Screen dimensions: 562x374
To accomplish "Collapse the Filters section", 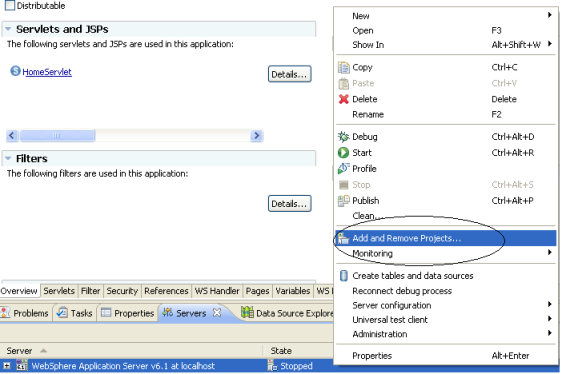I will tap(8, 158).
